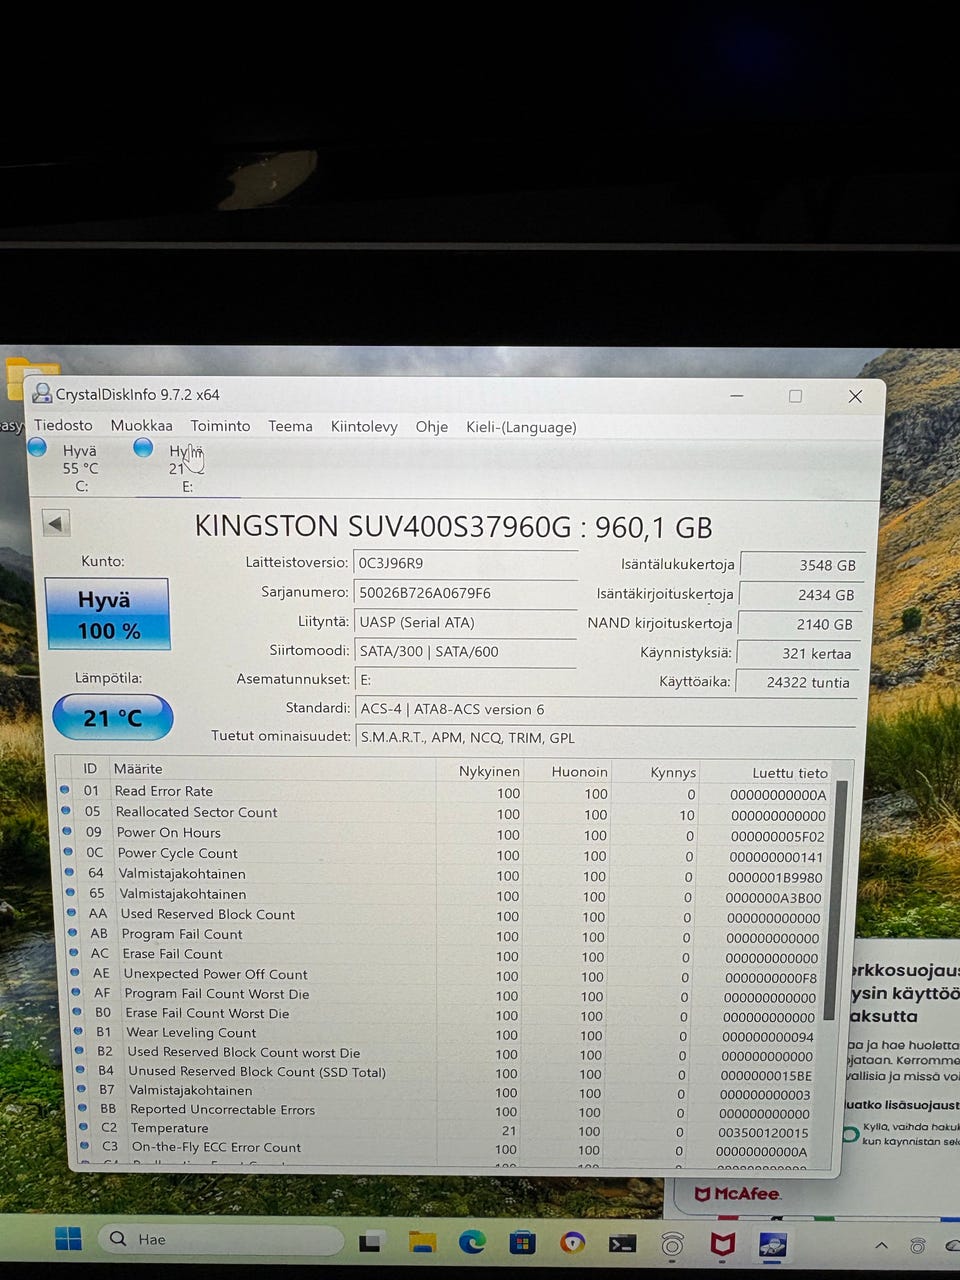
Task: Click the NAND kirjoituskertoja value 2140 GB
Action: pyautogui.click(x=798, y=624)
